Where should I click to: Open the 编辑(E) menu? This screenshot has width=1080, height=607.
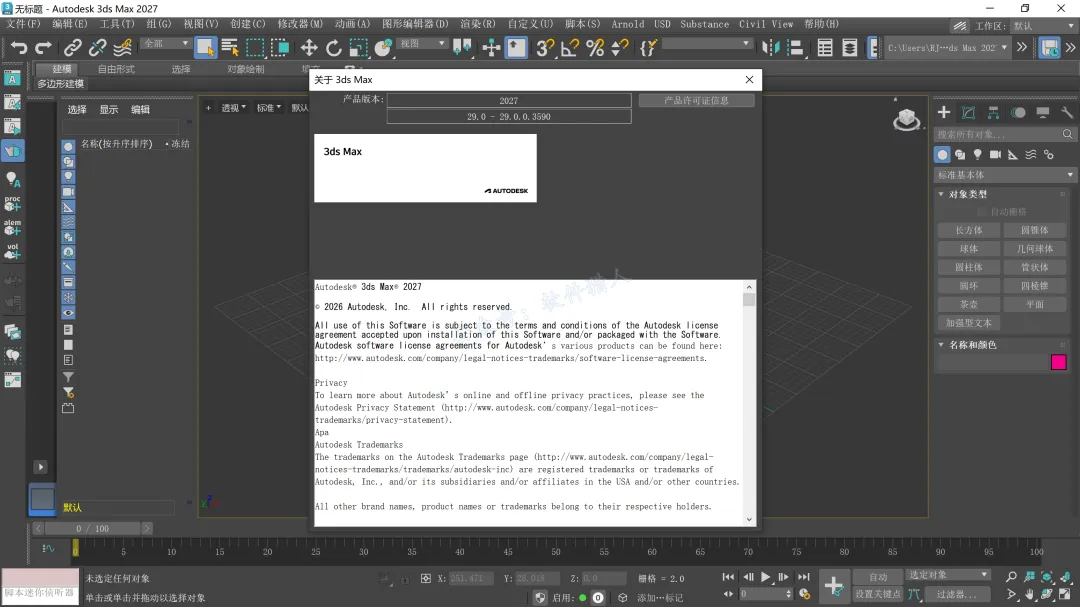pos(70,24)
